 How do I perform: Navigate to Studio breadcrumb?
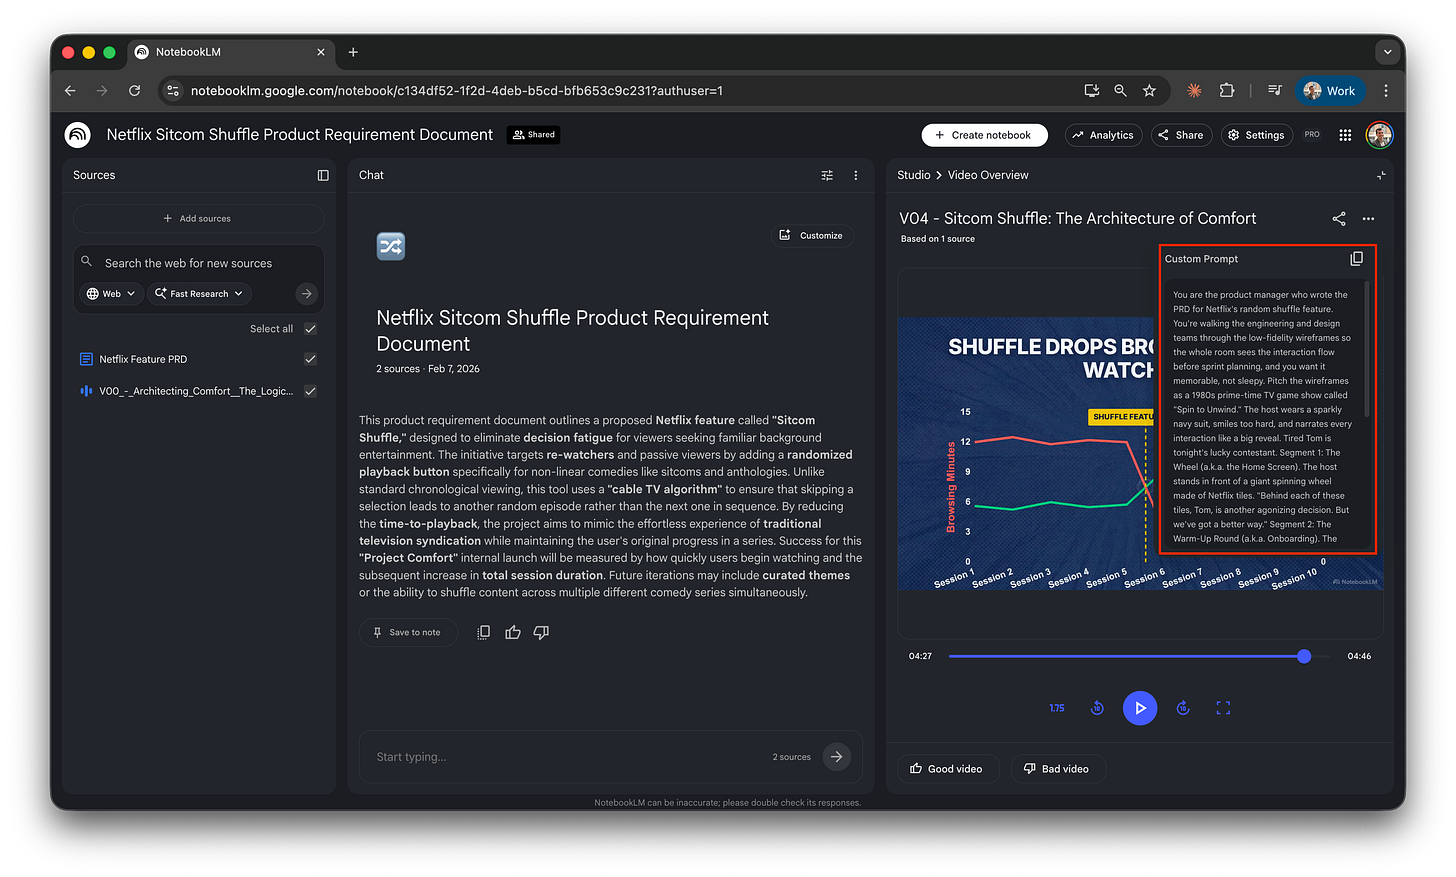coord(913,175)
